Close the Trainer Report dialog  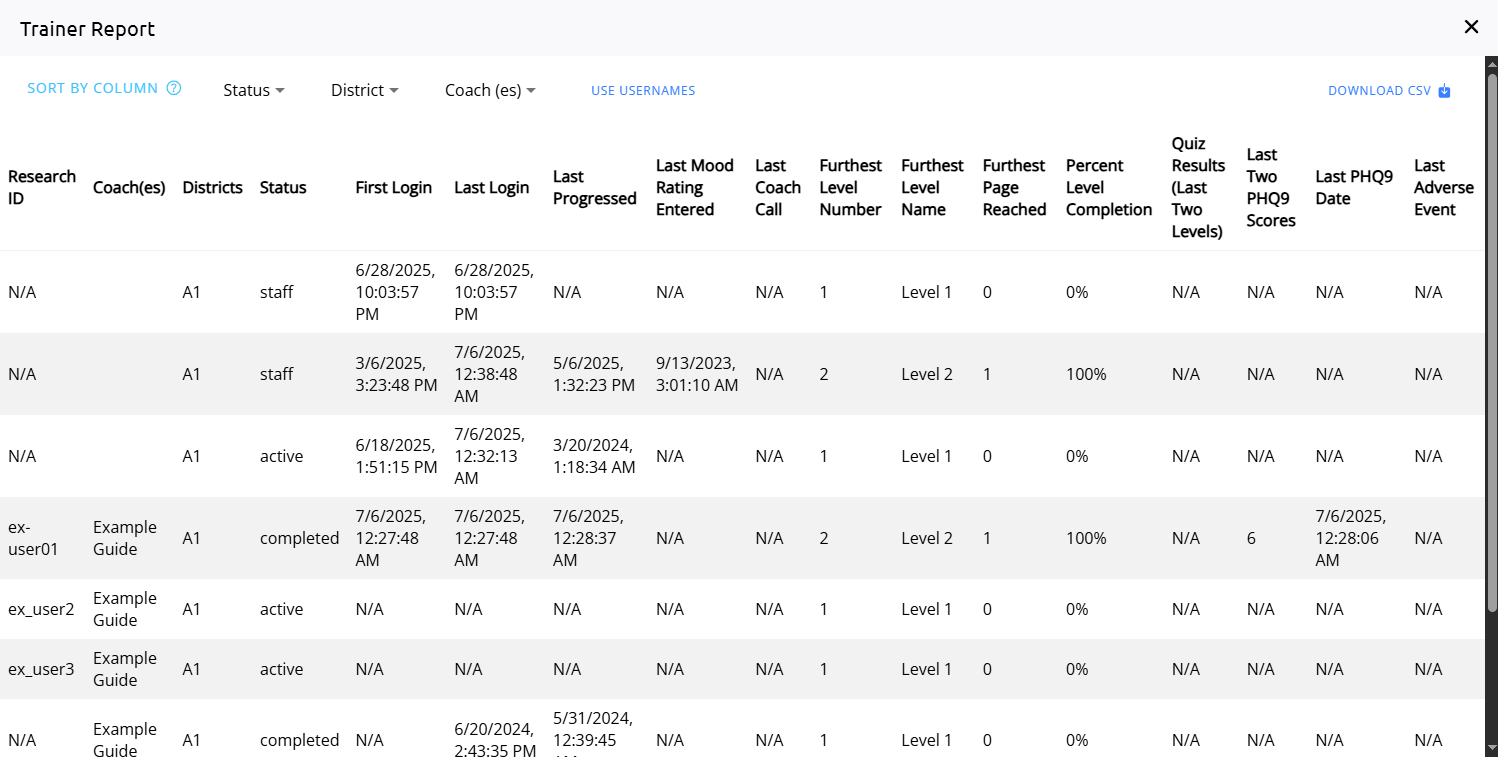1471,27
